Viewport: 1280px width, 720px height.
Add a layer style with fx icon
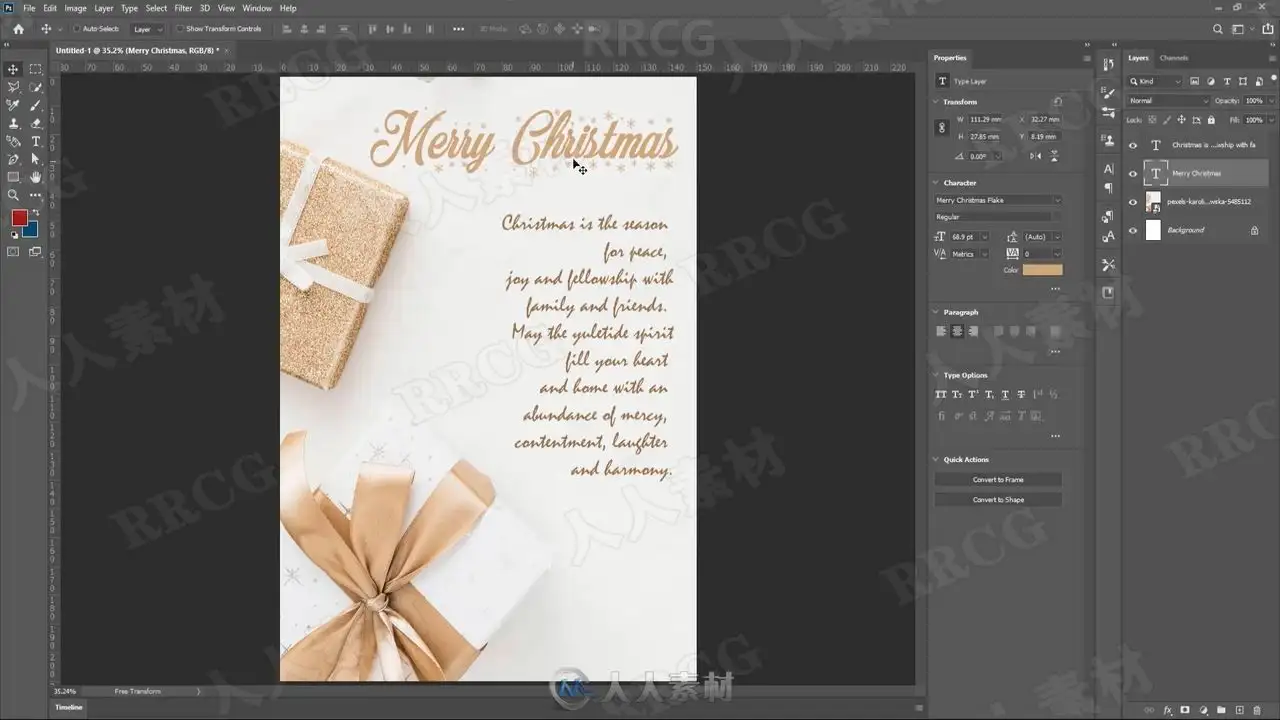1167,710
